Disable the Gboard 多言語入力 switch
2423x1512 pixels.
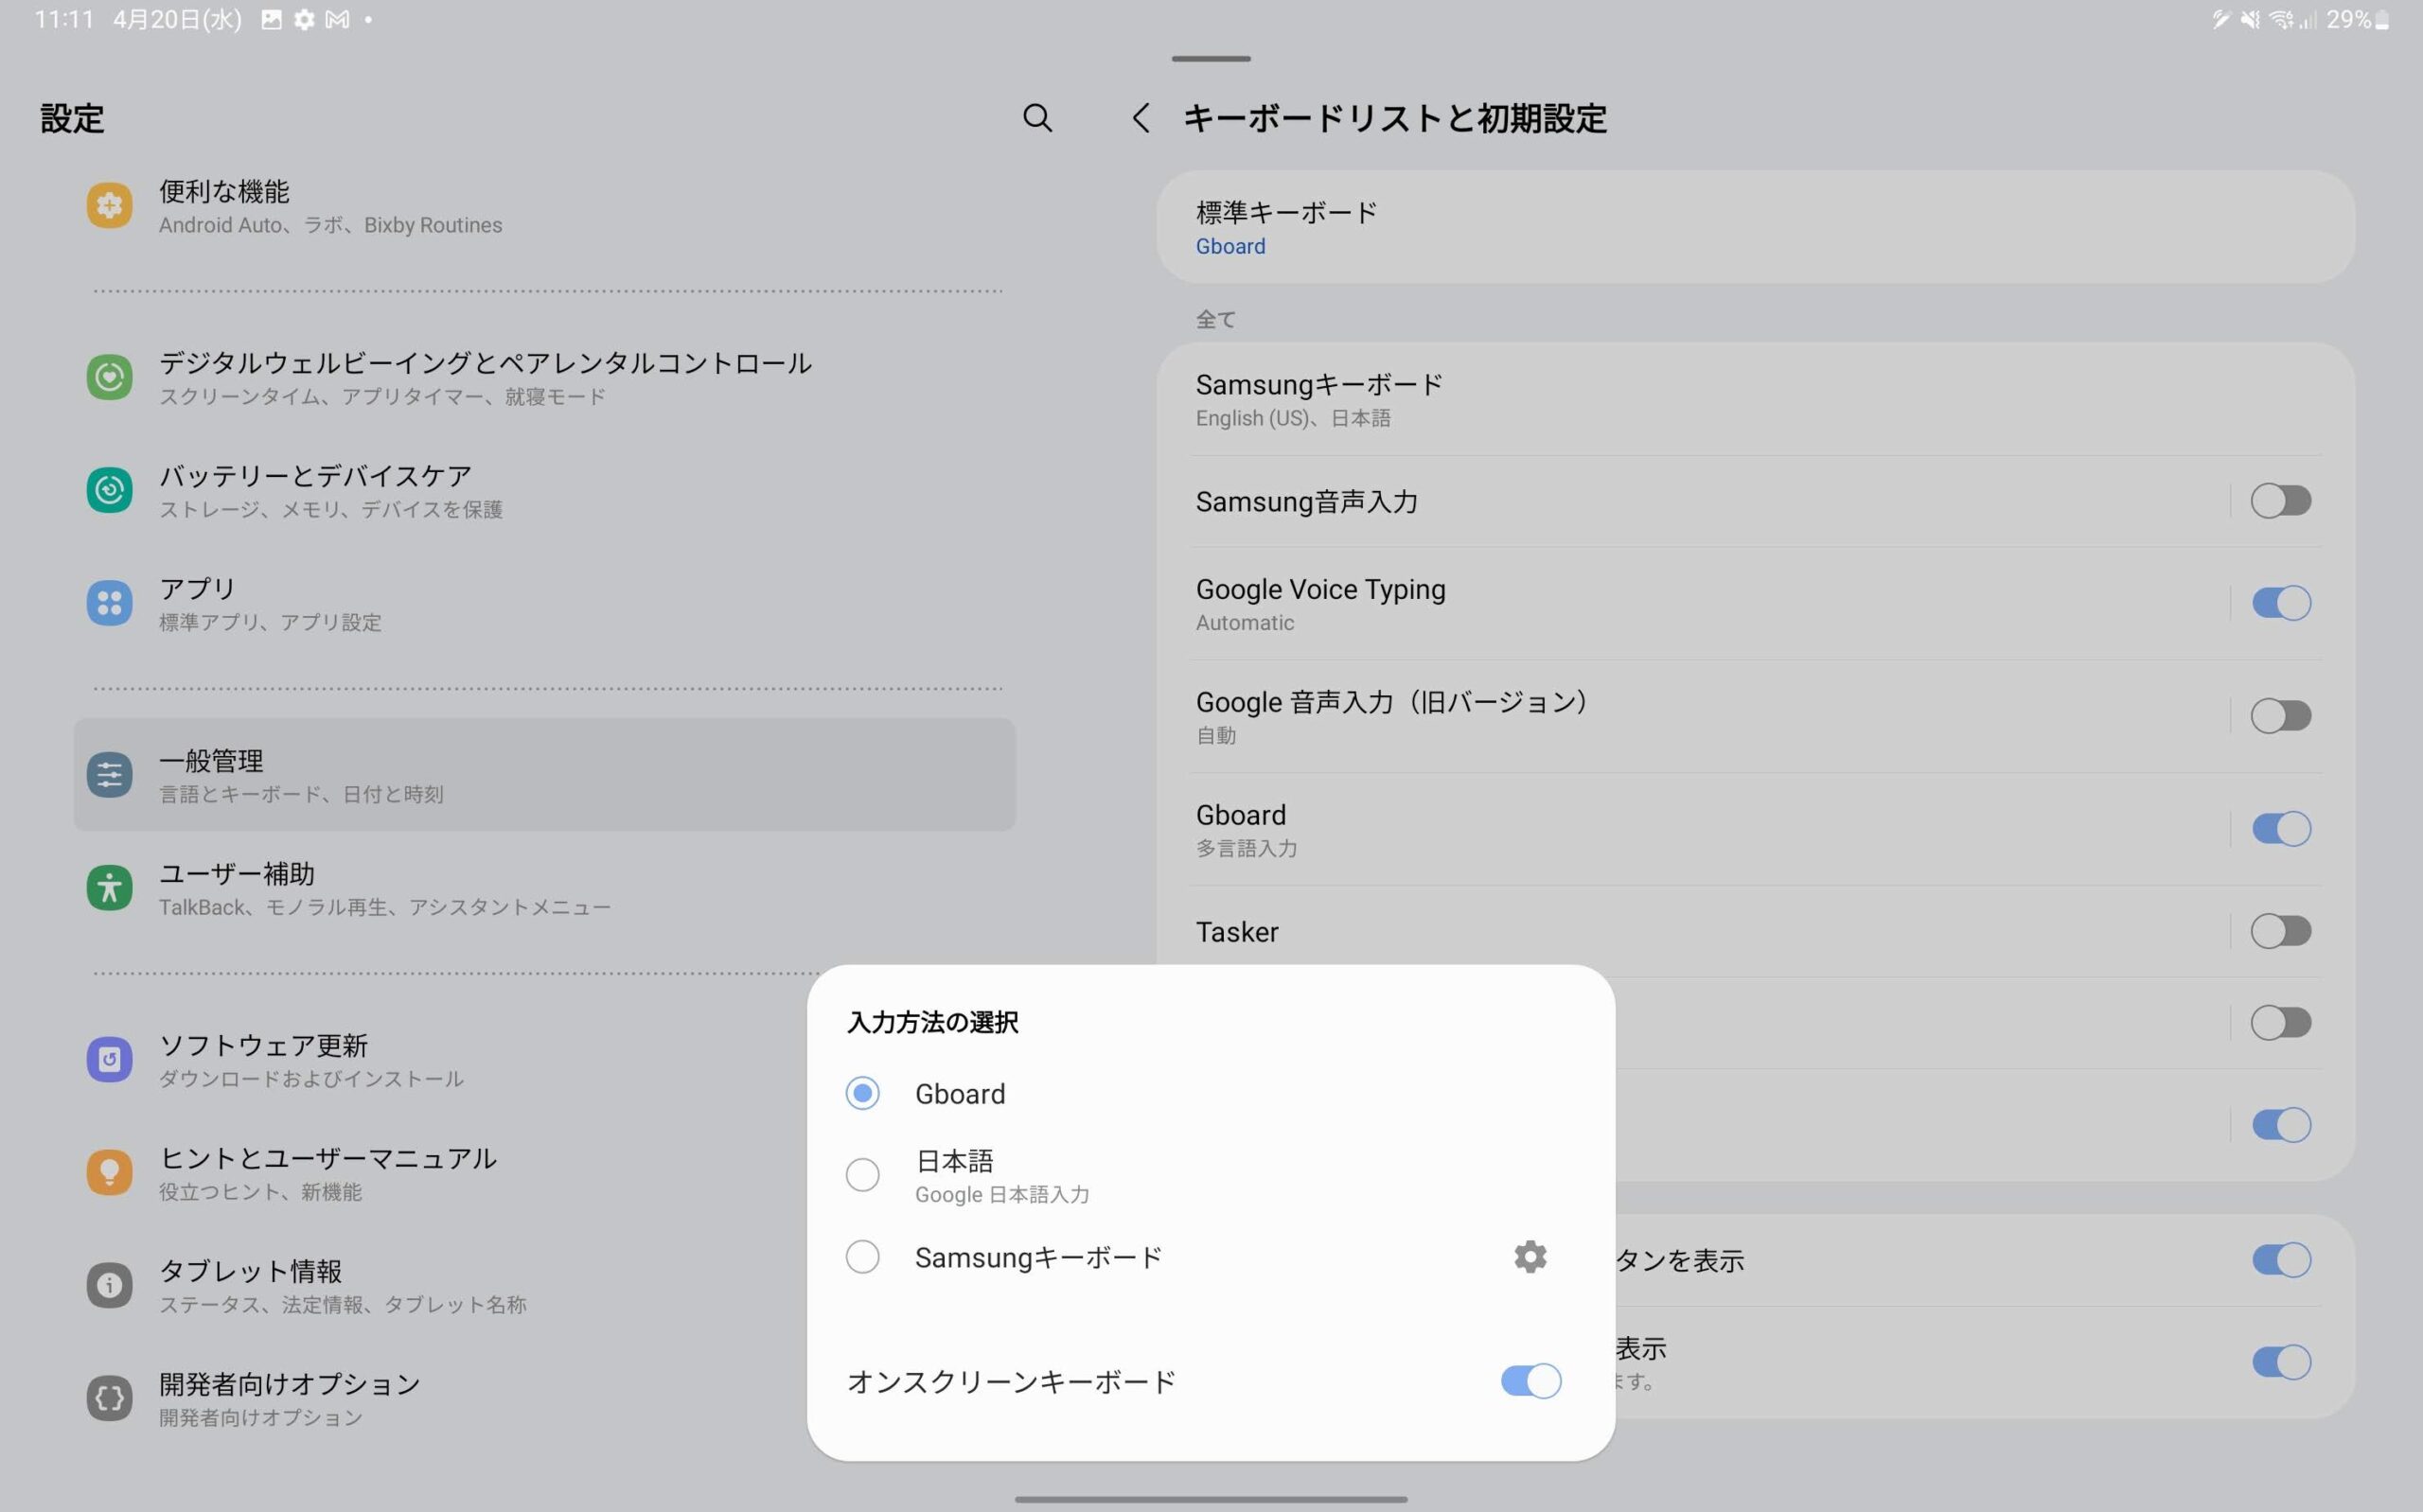(2280, 829)
